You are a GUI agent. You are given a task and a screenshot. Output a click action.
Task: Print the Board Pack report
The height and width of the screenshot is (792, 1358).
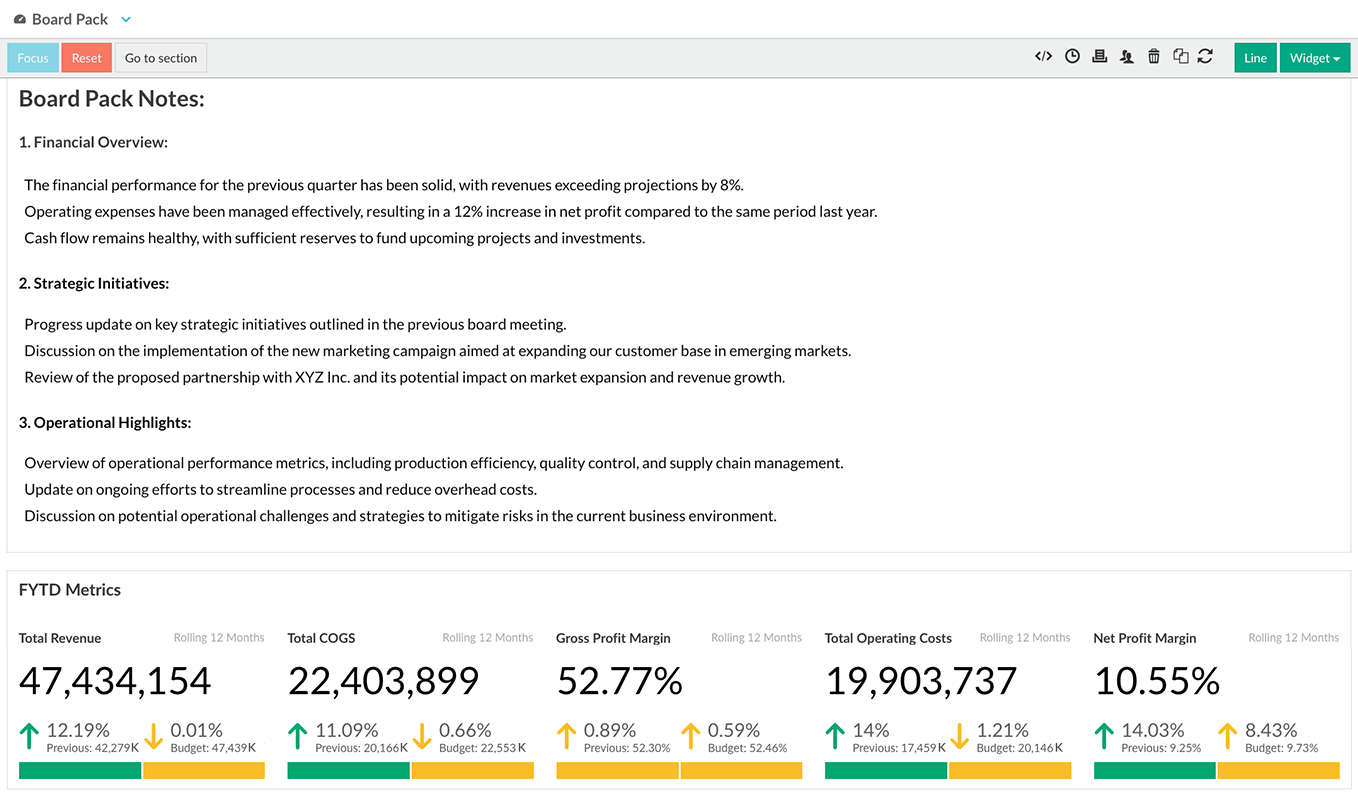click(1100, 56)
